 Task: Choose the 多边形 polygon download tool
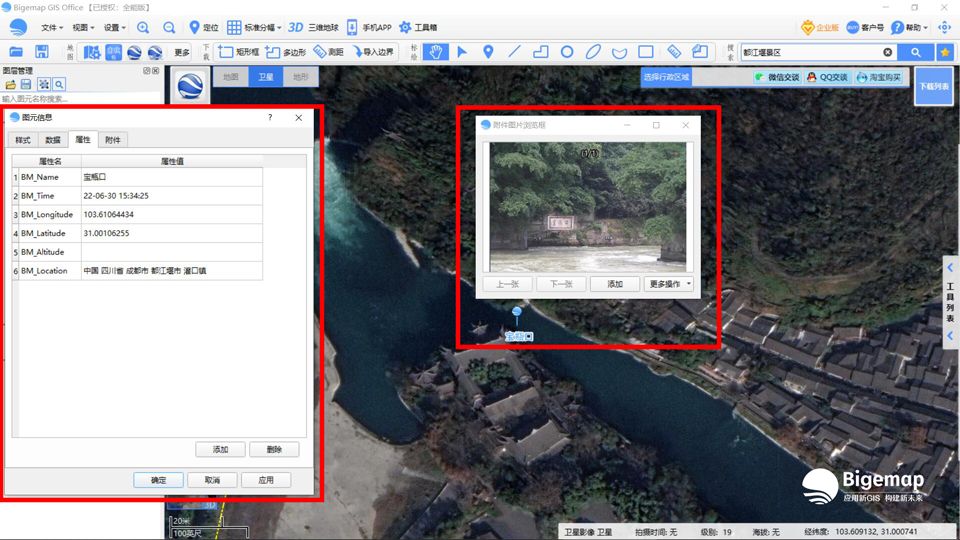(285, 52)
